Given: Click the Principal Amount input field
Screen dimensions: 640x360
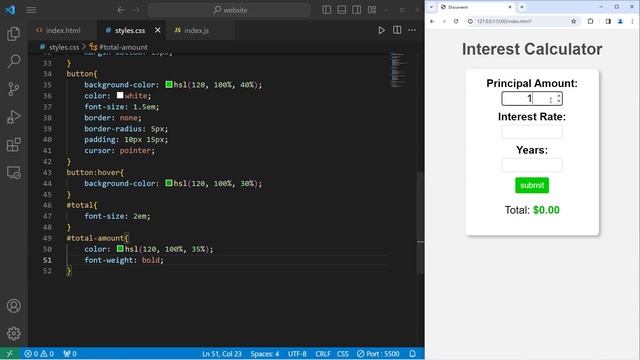Looking at the screenshot, I should pyautogui.click(x=532, y=98).
